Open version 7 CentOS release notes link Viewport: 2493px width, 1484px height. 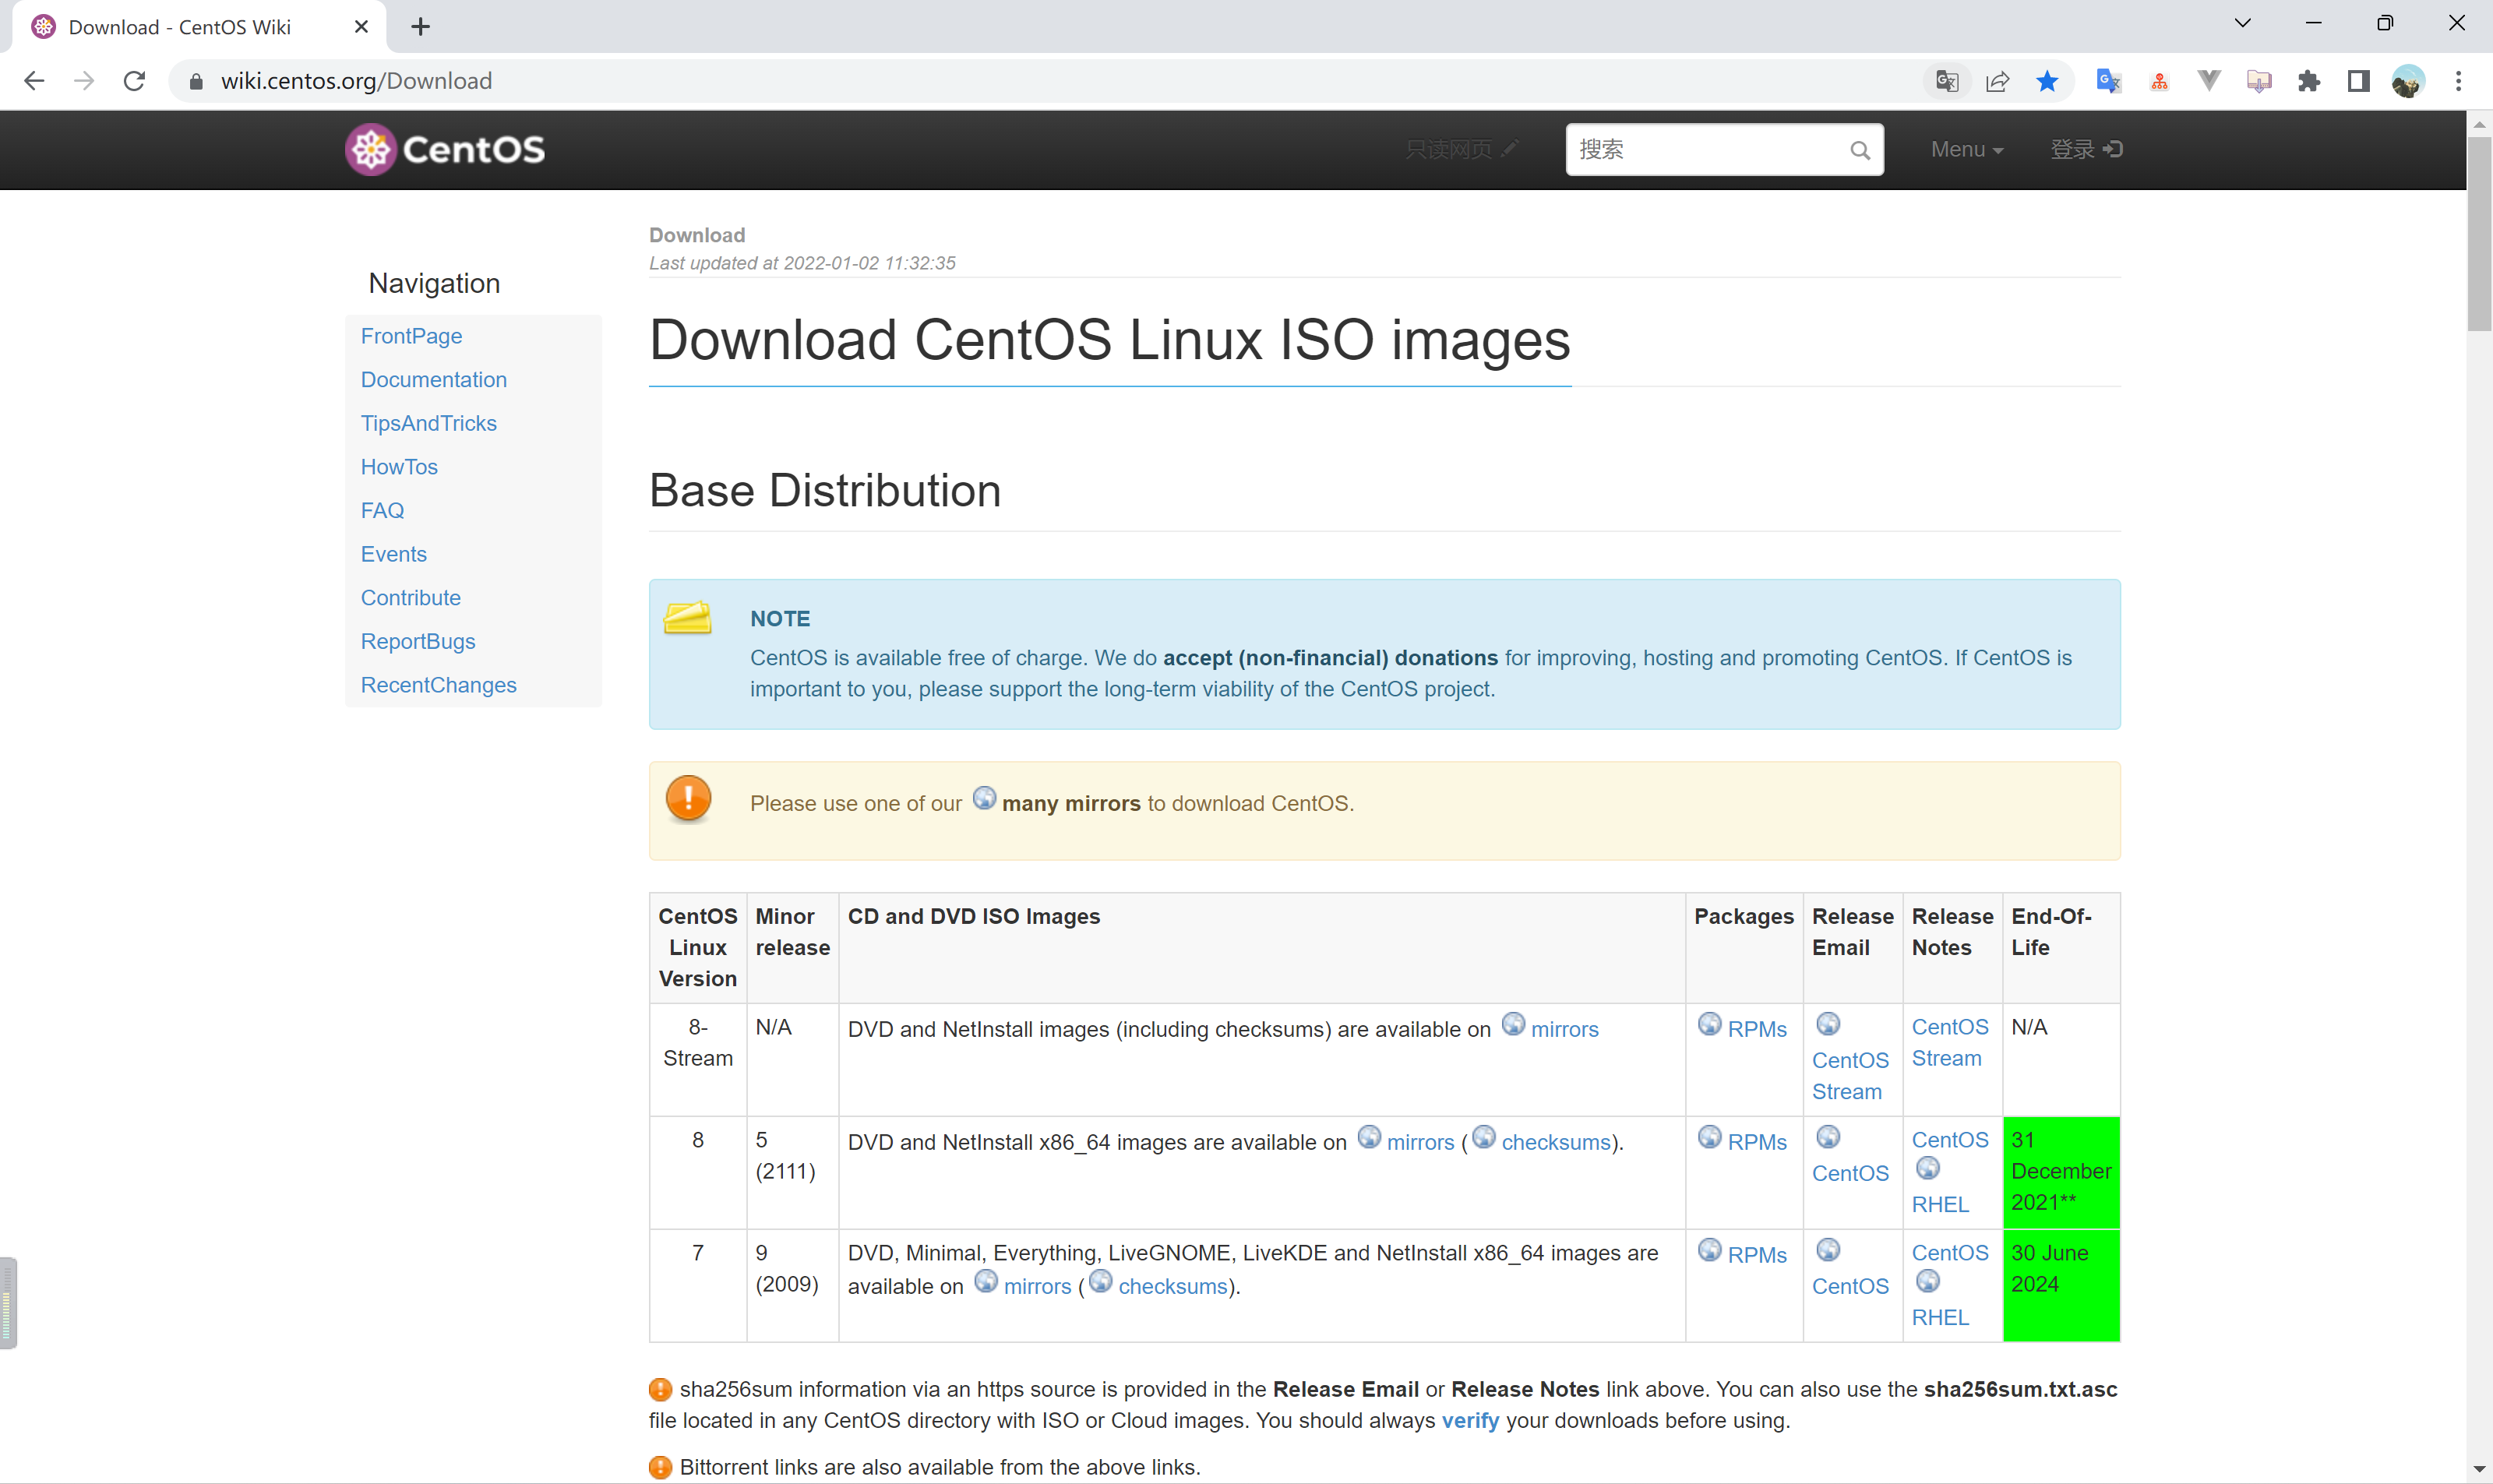point(1950,1253)
